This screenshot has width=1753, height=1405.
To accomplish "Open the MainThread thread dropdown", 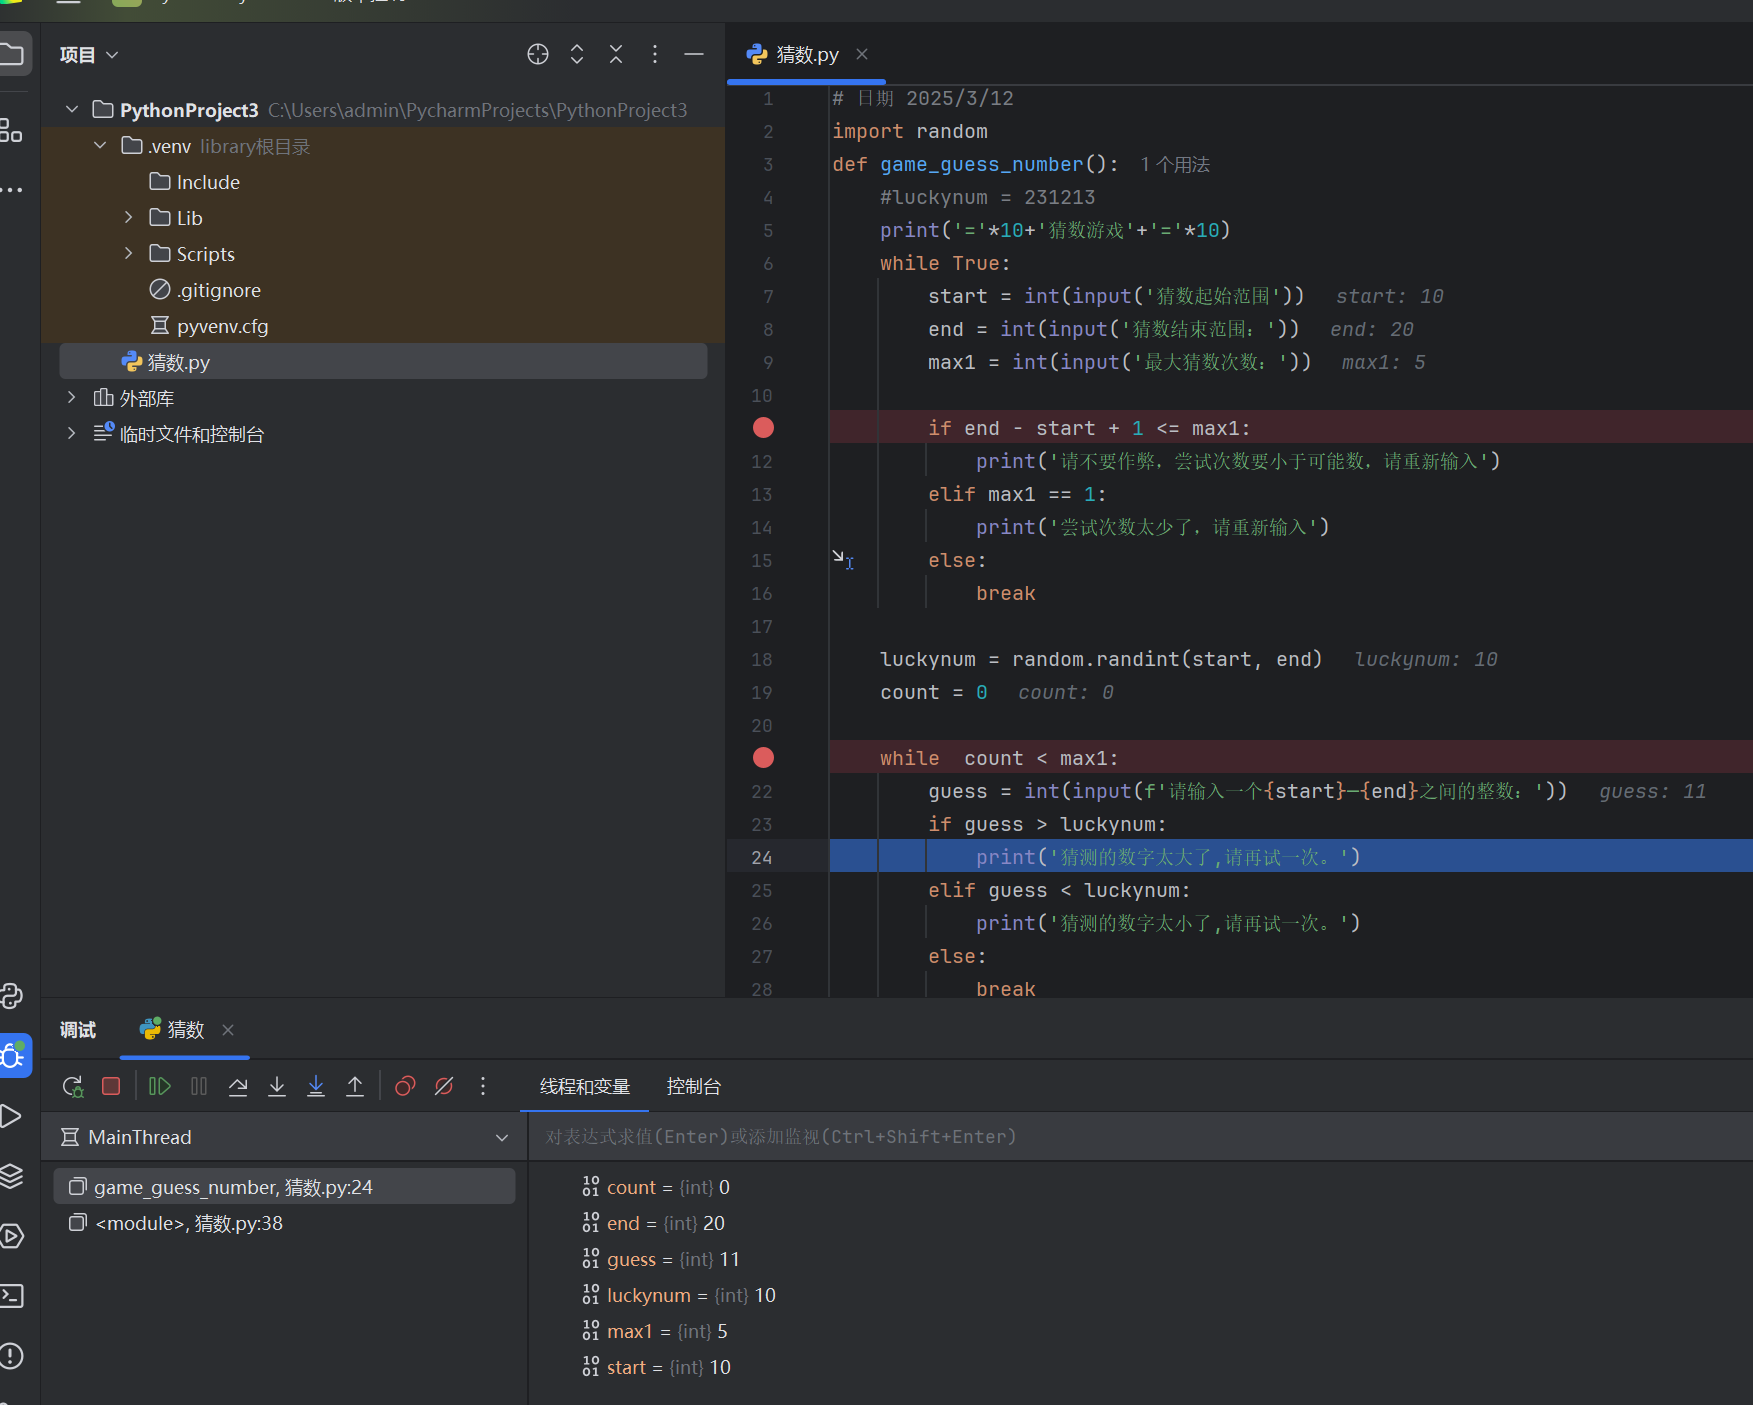I will pyautogui.click(x=501, y=1138).
